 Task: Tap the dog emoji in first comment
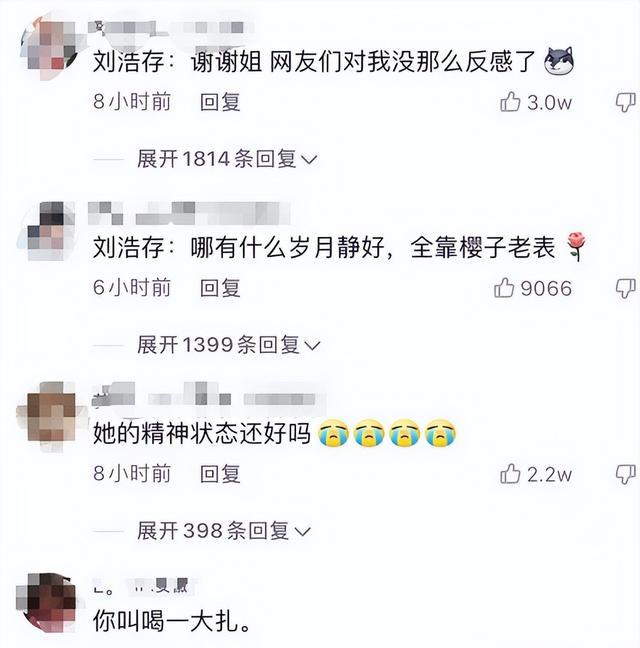tap(559, 61)
